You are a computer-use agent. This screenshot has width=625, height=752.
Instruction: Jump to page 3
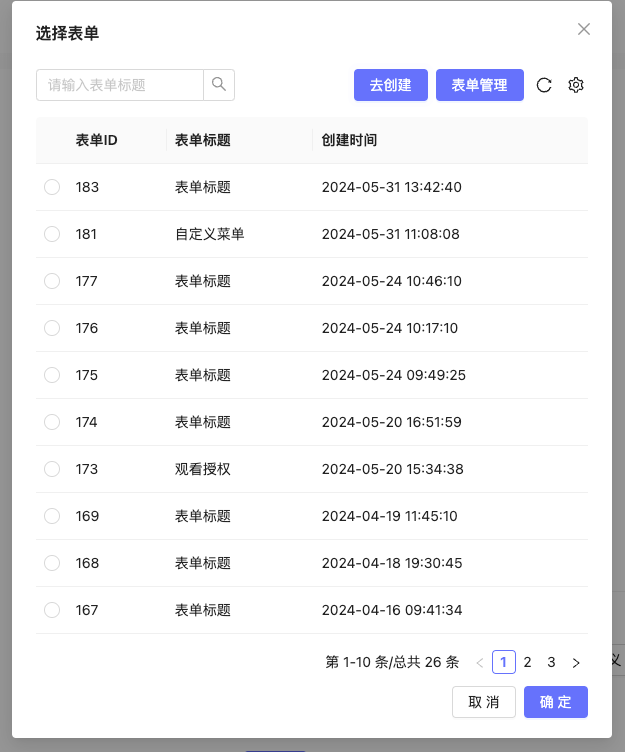pos(551,662)
